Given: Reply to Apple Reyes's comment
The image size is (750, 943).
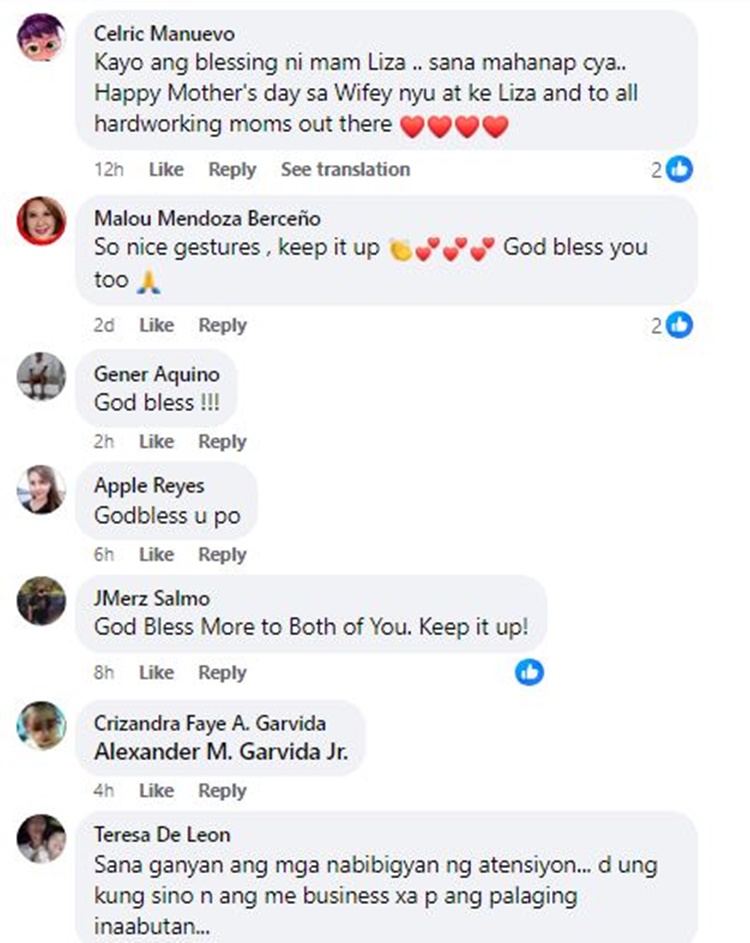Looking at the screenshot, I should click(222, 554).
